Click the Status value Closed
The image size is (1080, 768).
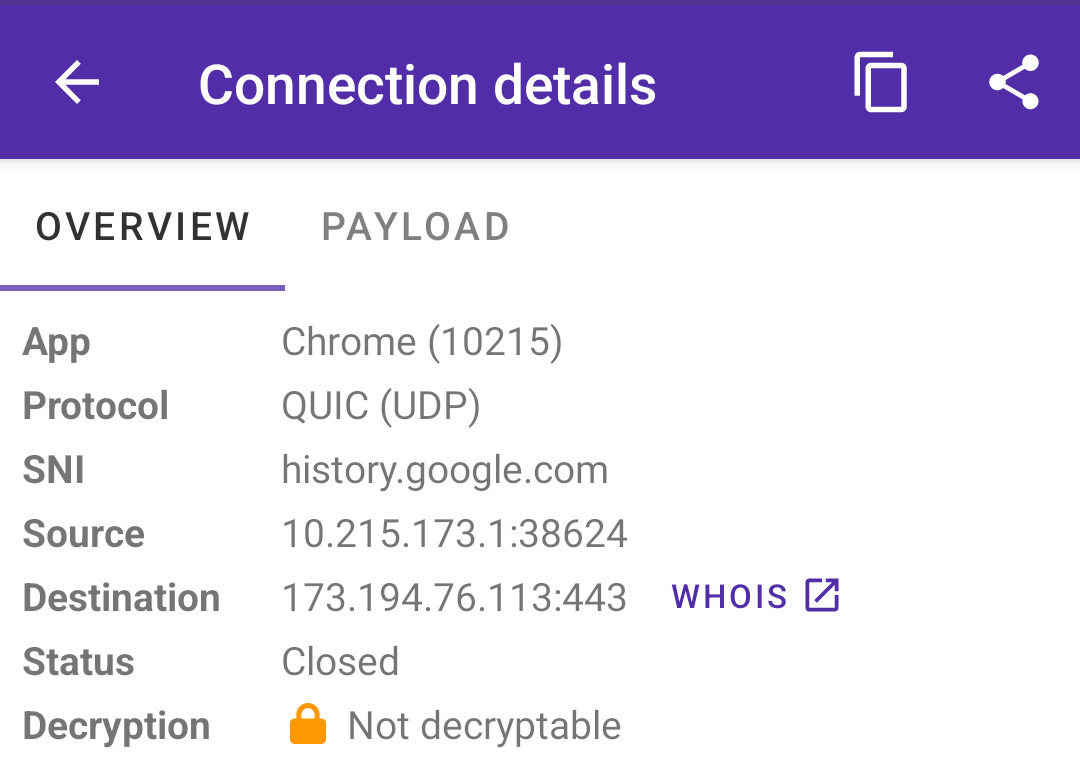point(340,661)
